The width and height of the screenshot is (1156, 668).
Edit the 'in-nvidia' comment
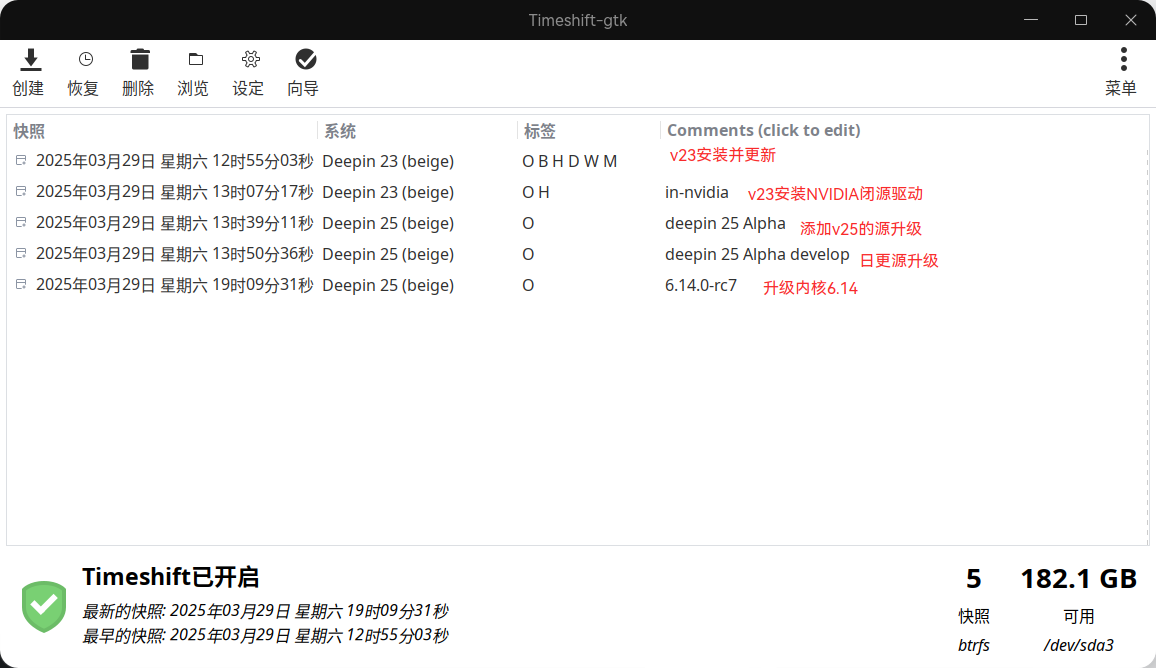coord(697,192)
